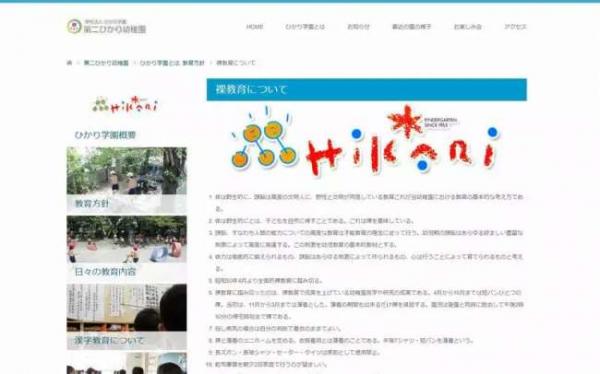Viewport: 600px width, 374px height.
Task: Open the お知らせ menu item
Action: pyautogui.click(x=359, y=27)
